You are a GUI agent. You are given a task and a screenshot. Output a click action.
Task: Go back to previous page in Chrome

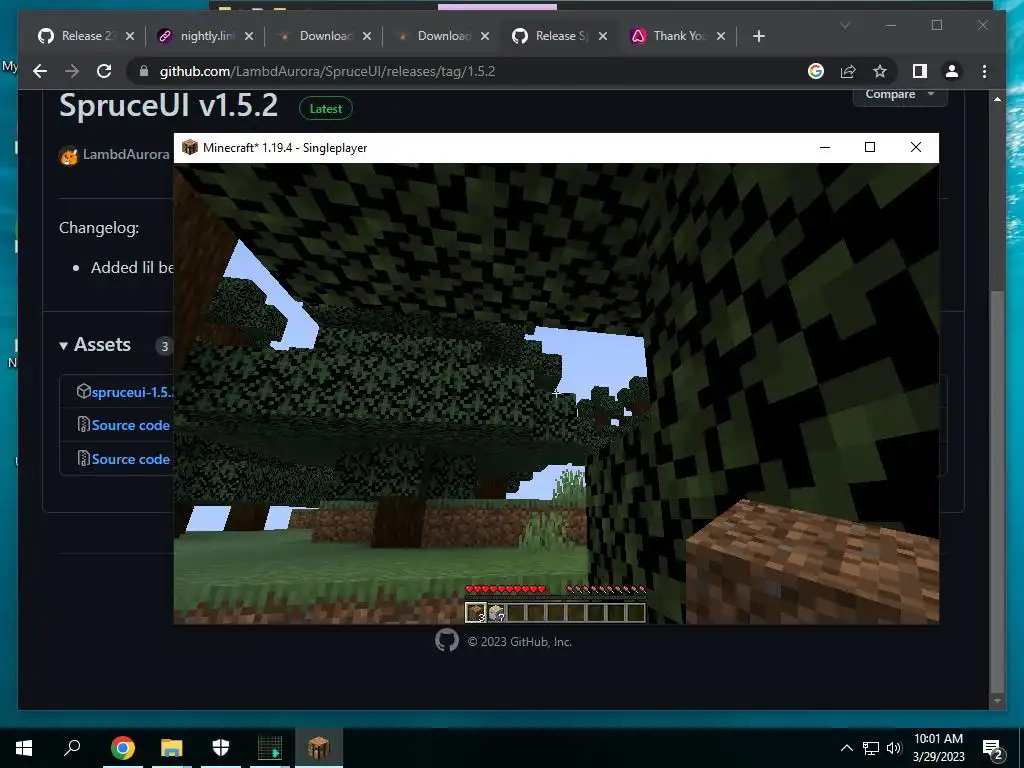pyautogui.click(x=40, y=71)
